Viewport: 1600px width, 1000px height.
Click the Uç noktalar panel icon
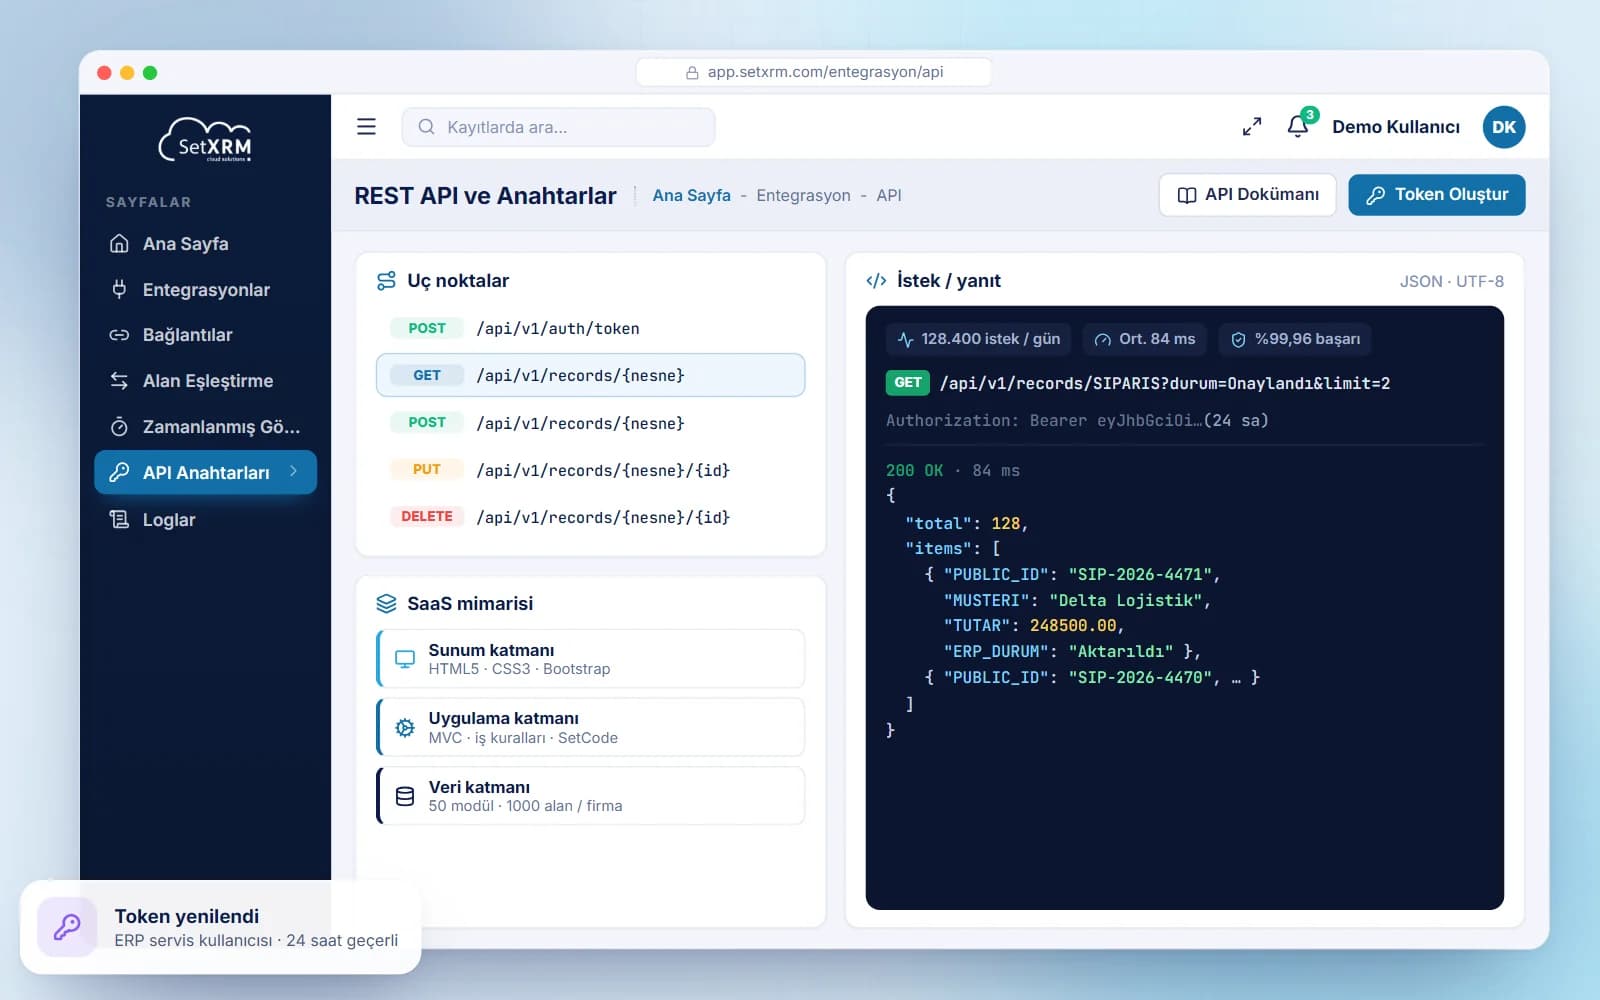pyautogui.click(x=386, y=281)
